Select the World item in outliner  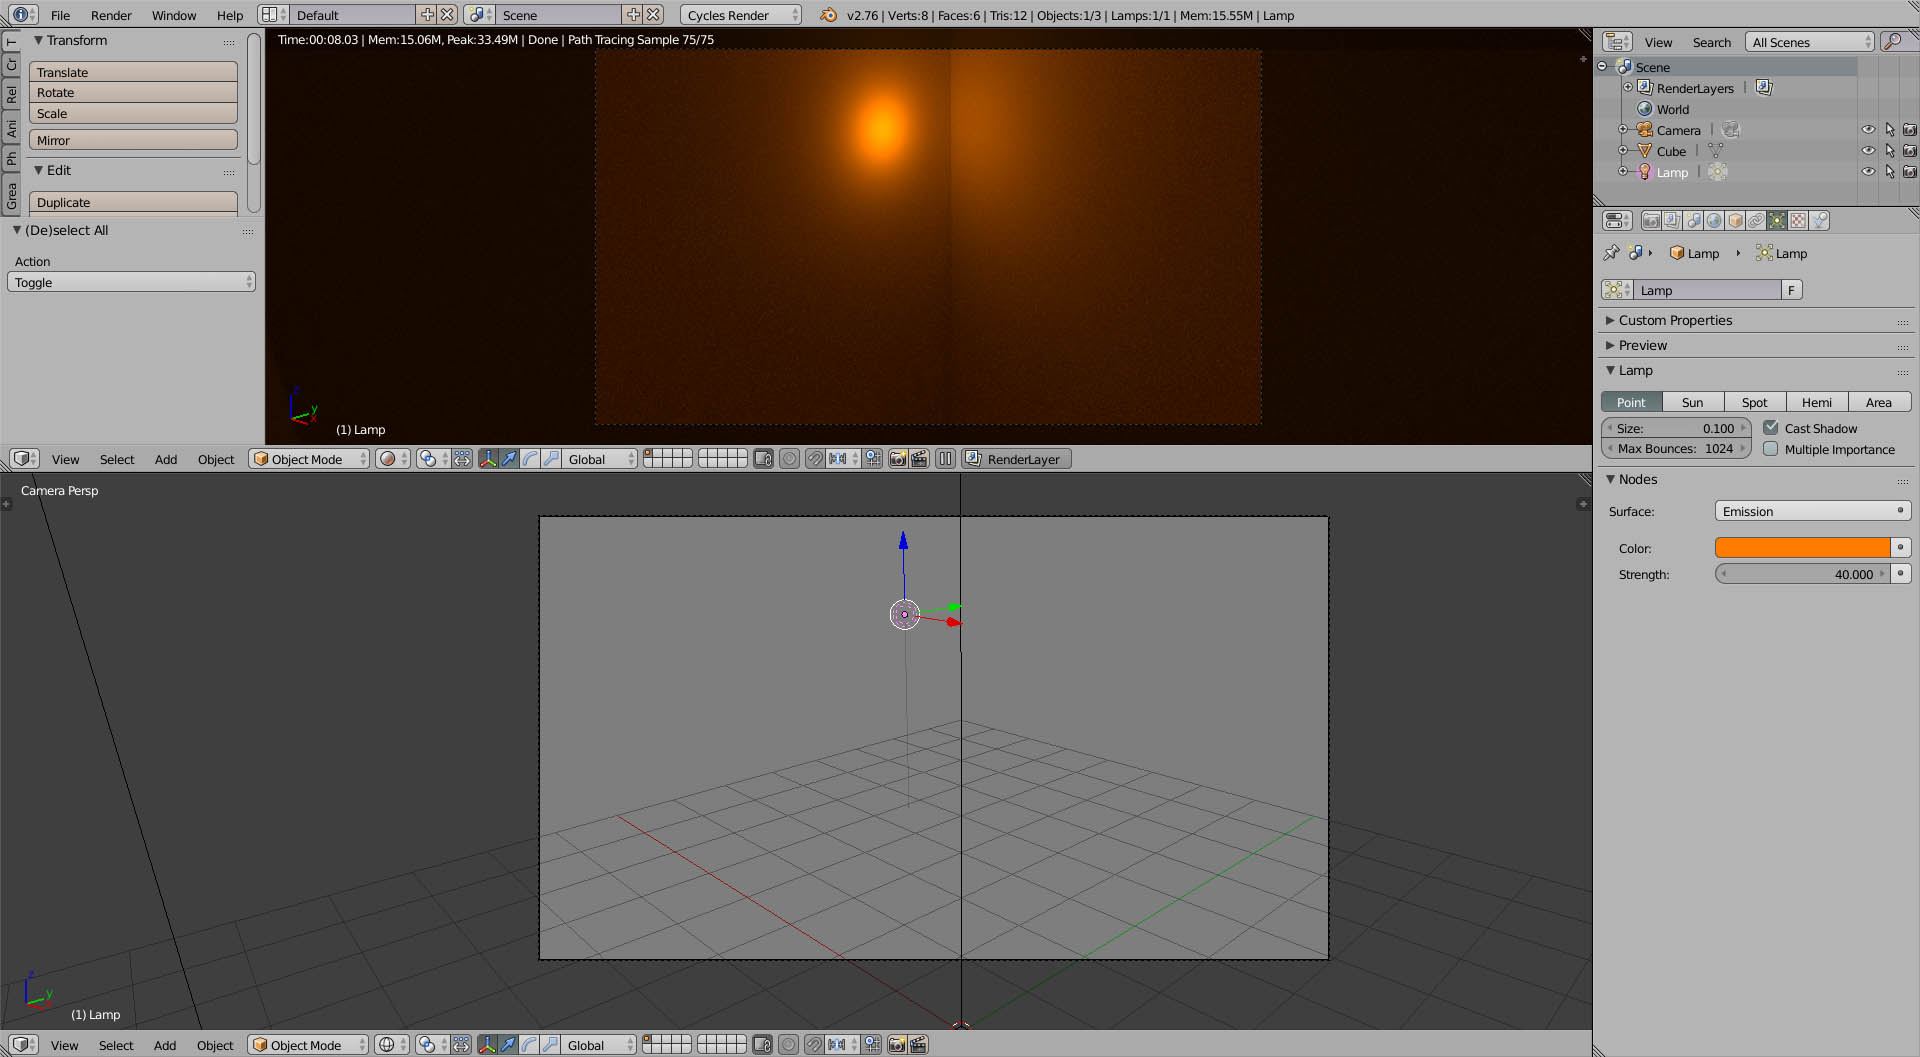pyautogui.click(x=1672, y=109)
